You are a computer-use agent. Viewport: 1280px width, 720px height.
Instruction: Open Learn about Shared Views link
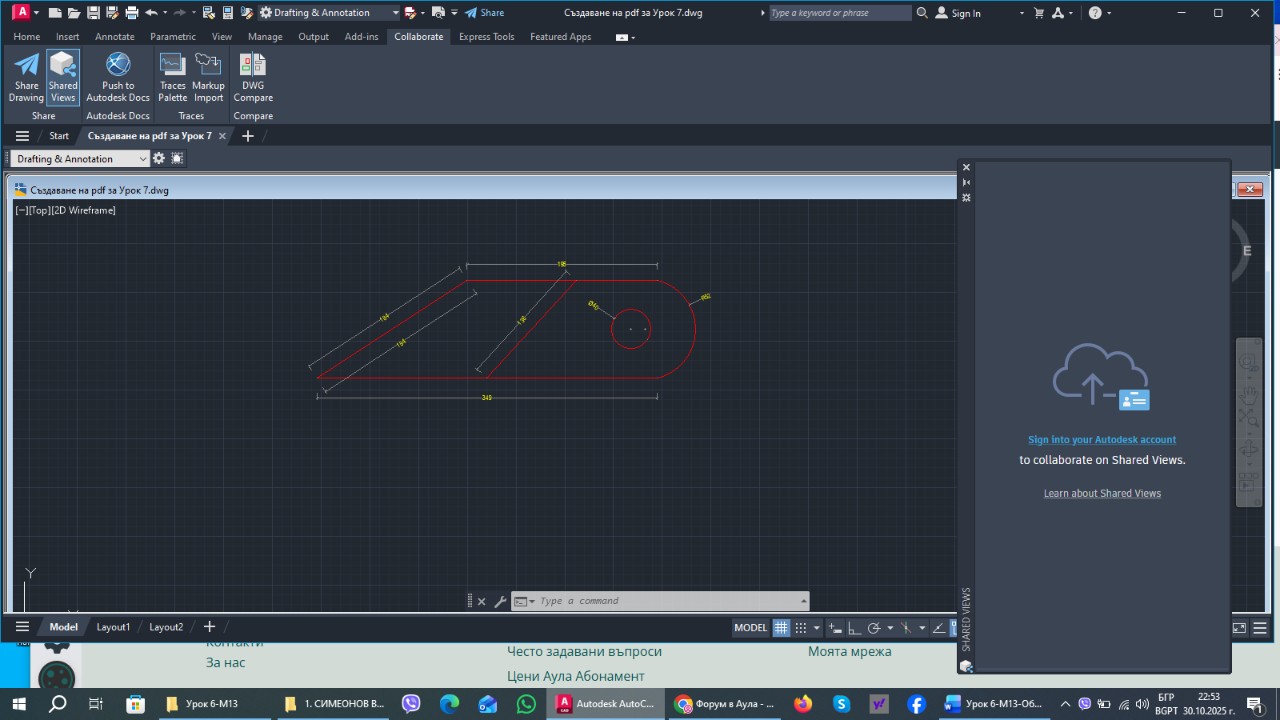[x=1102, y=493]
